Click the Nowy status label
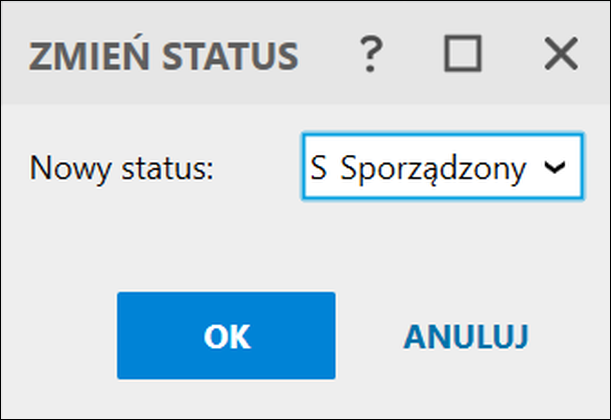Image resolution: width=611 pixels, height=420 pixels. tap(122, 168)
